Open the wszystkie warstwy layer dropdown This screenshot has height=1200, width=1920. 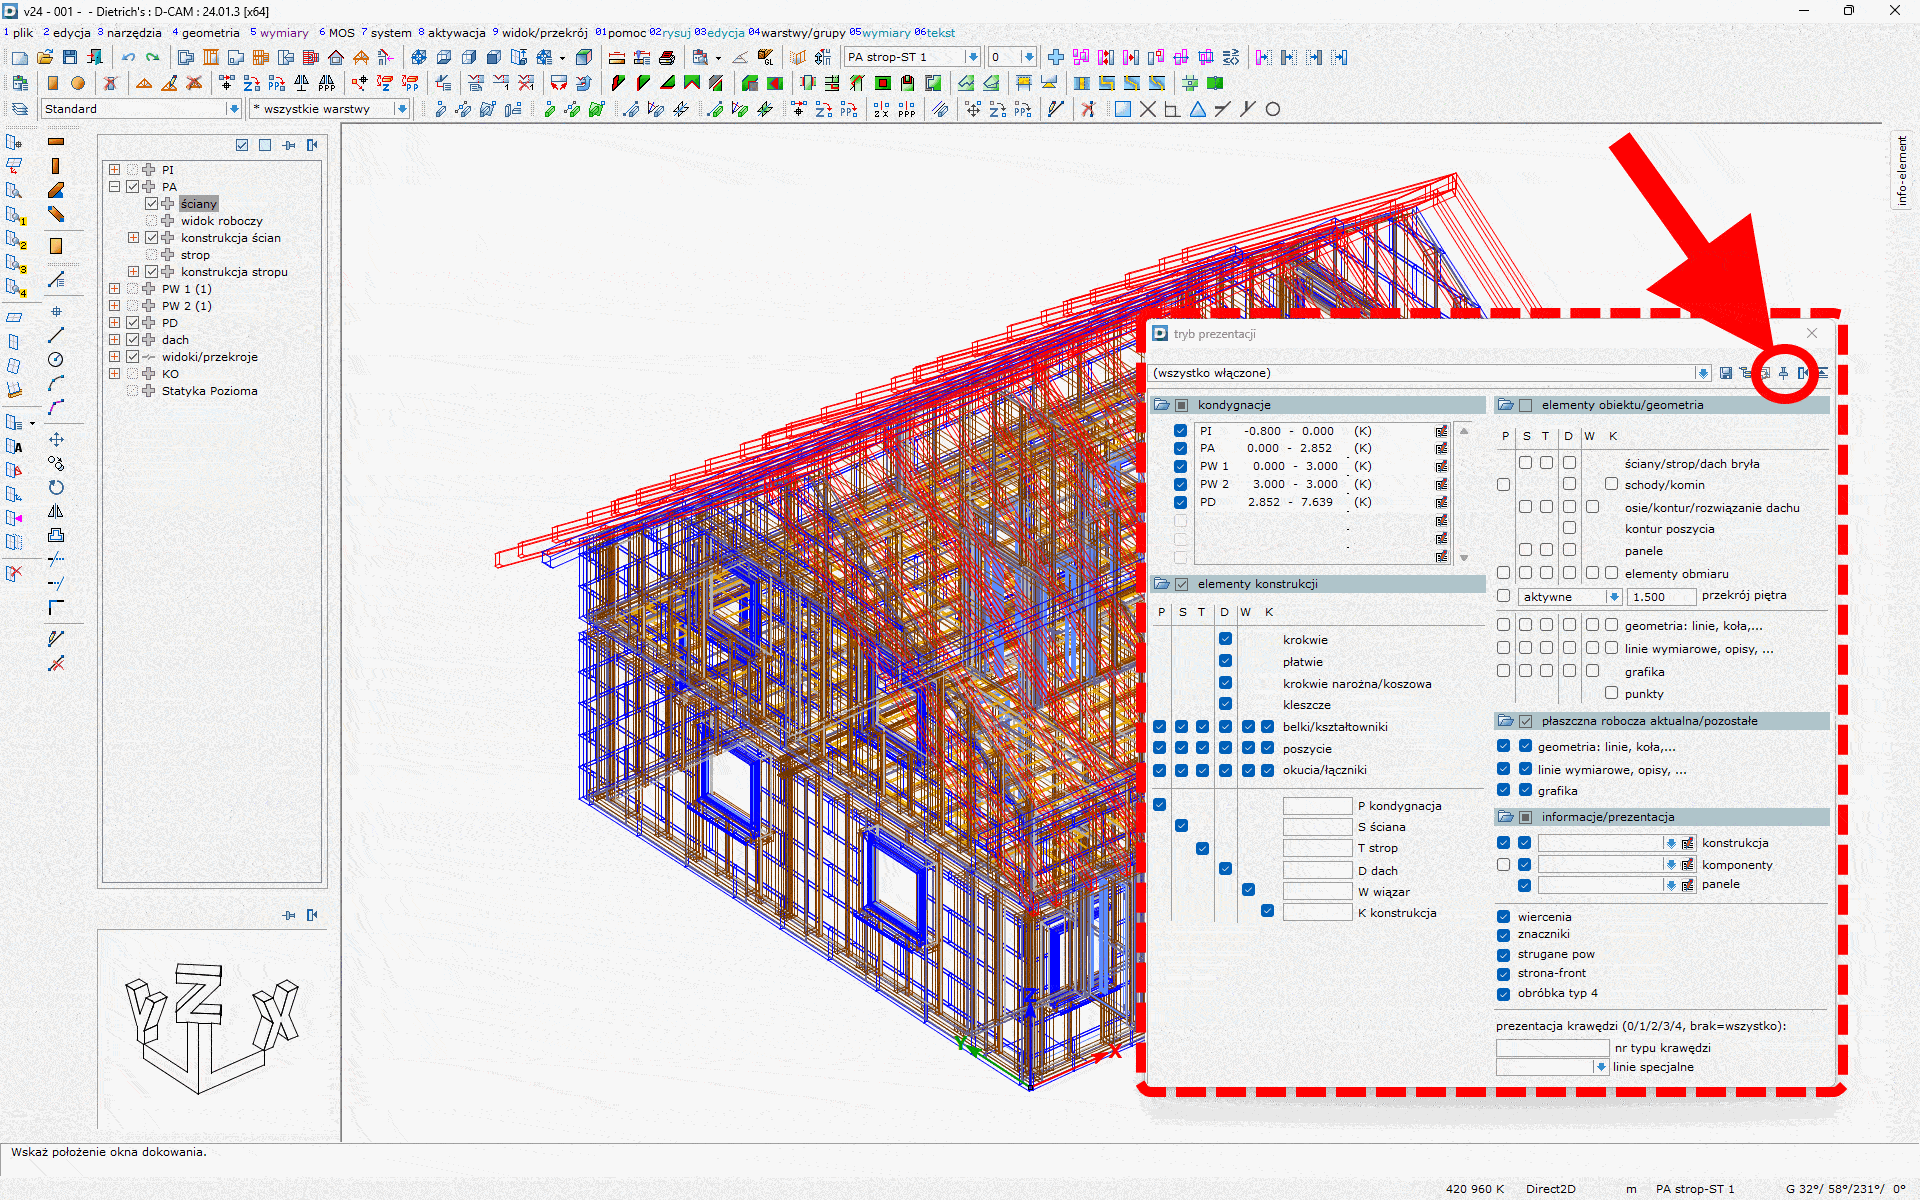[x=401, y=109]
